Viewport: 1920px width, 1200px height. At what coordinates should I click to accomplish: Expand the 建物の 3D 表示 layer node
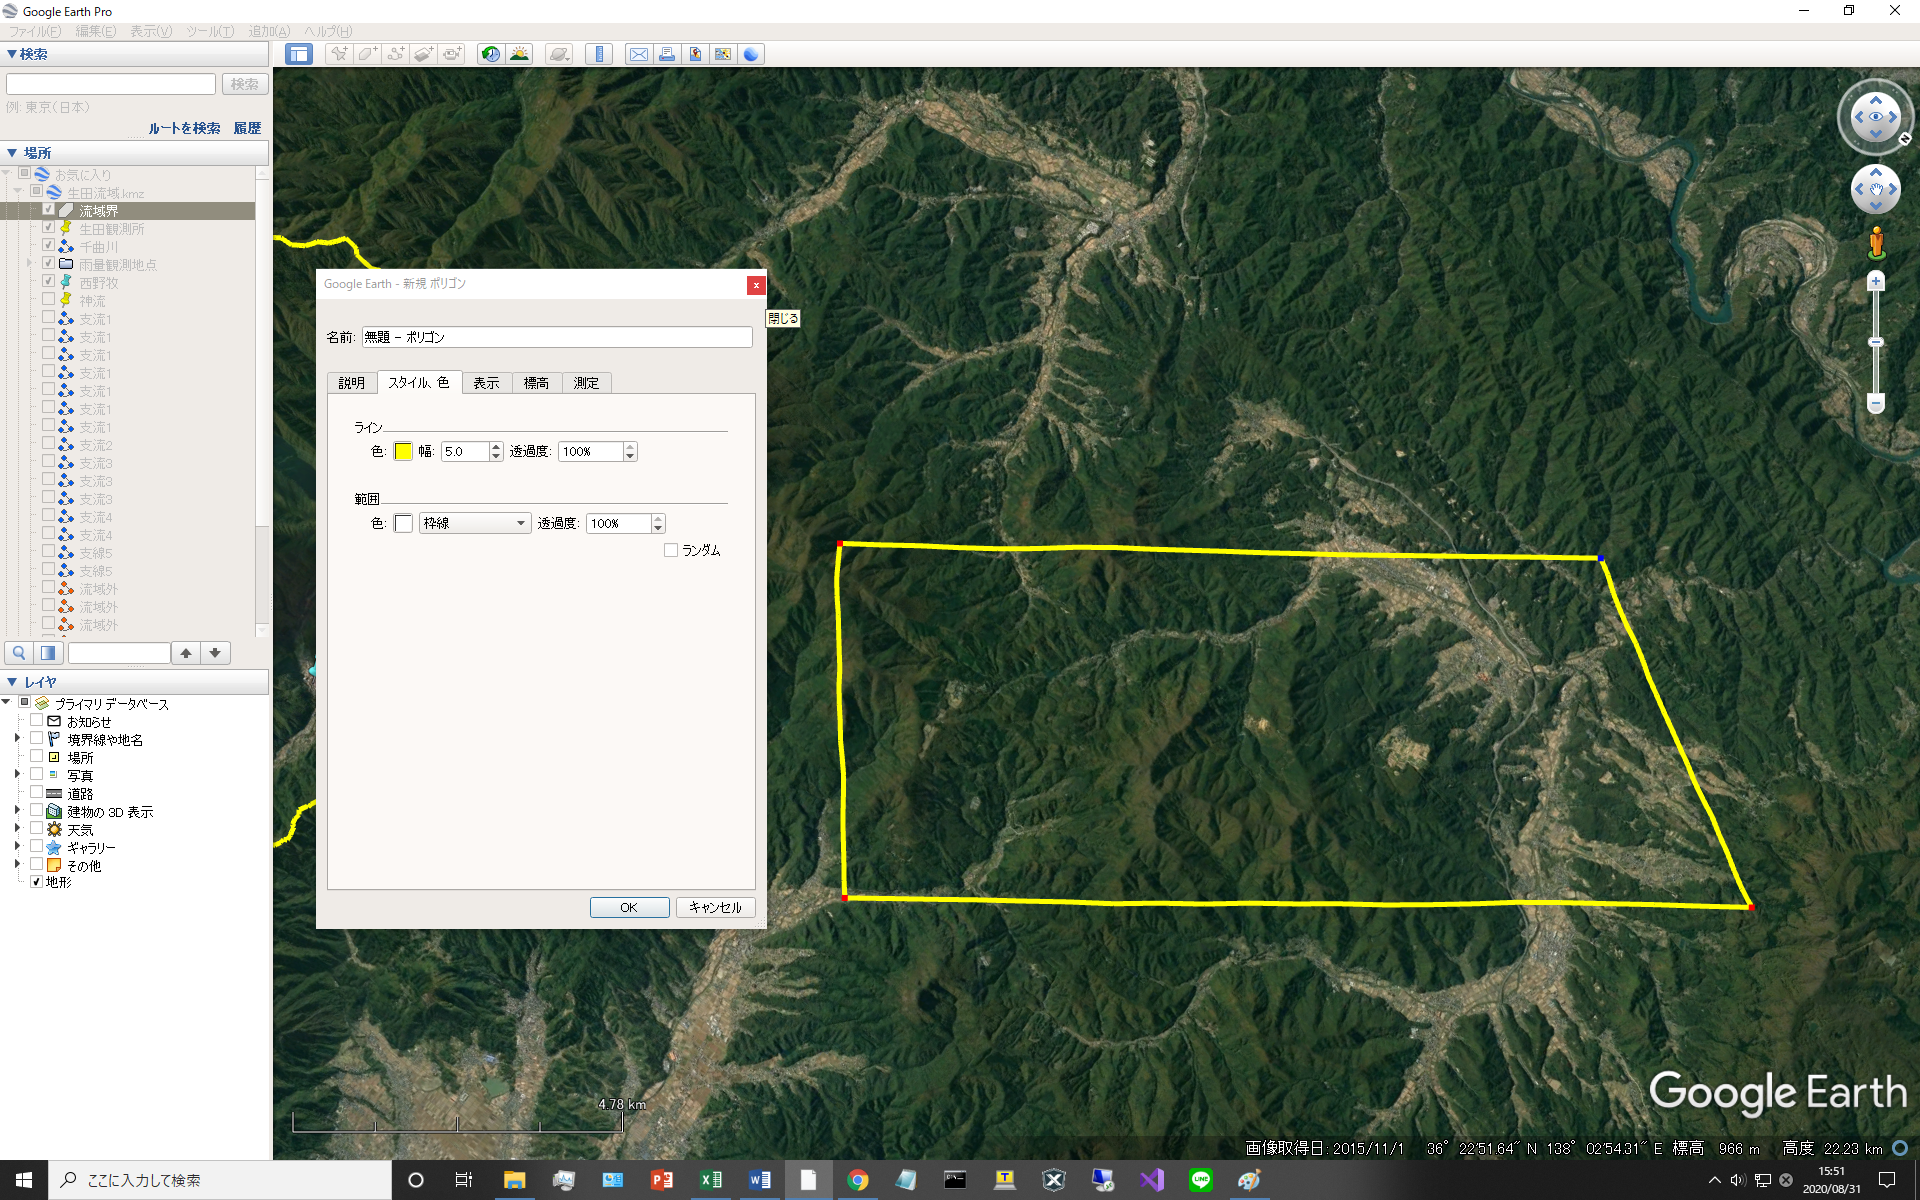(17, 811)
